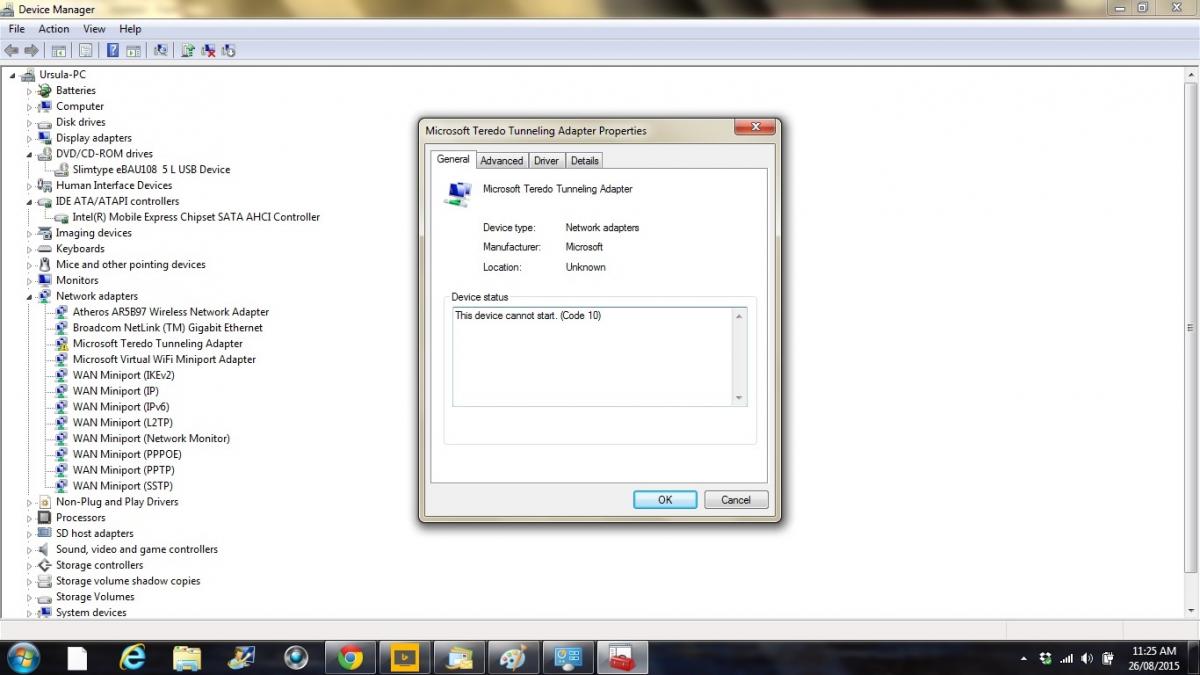The width and height of the screenshot is (1200, 675).
Task: Open Internet Explorer from taskbar
Action: (x=132, y=657)
